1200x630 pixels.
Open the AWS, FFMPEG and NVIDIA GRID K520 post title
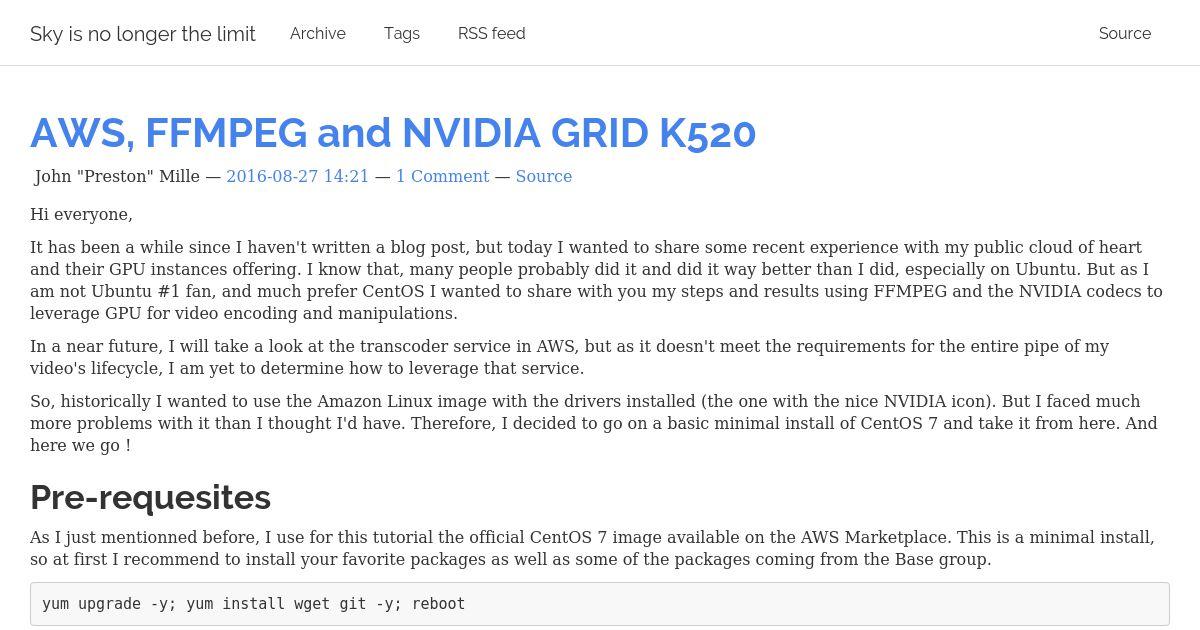click(393, 132)
